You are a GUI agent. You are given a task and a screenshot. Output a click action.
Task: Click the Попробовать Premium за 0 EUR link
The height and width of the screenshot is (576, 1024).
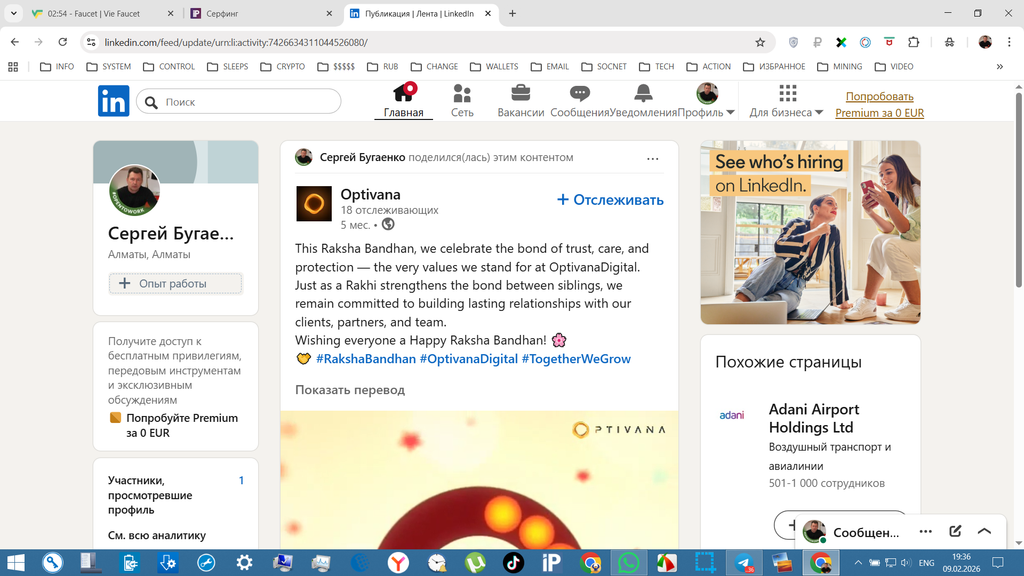[x=880, y=104]
